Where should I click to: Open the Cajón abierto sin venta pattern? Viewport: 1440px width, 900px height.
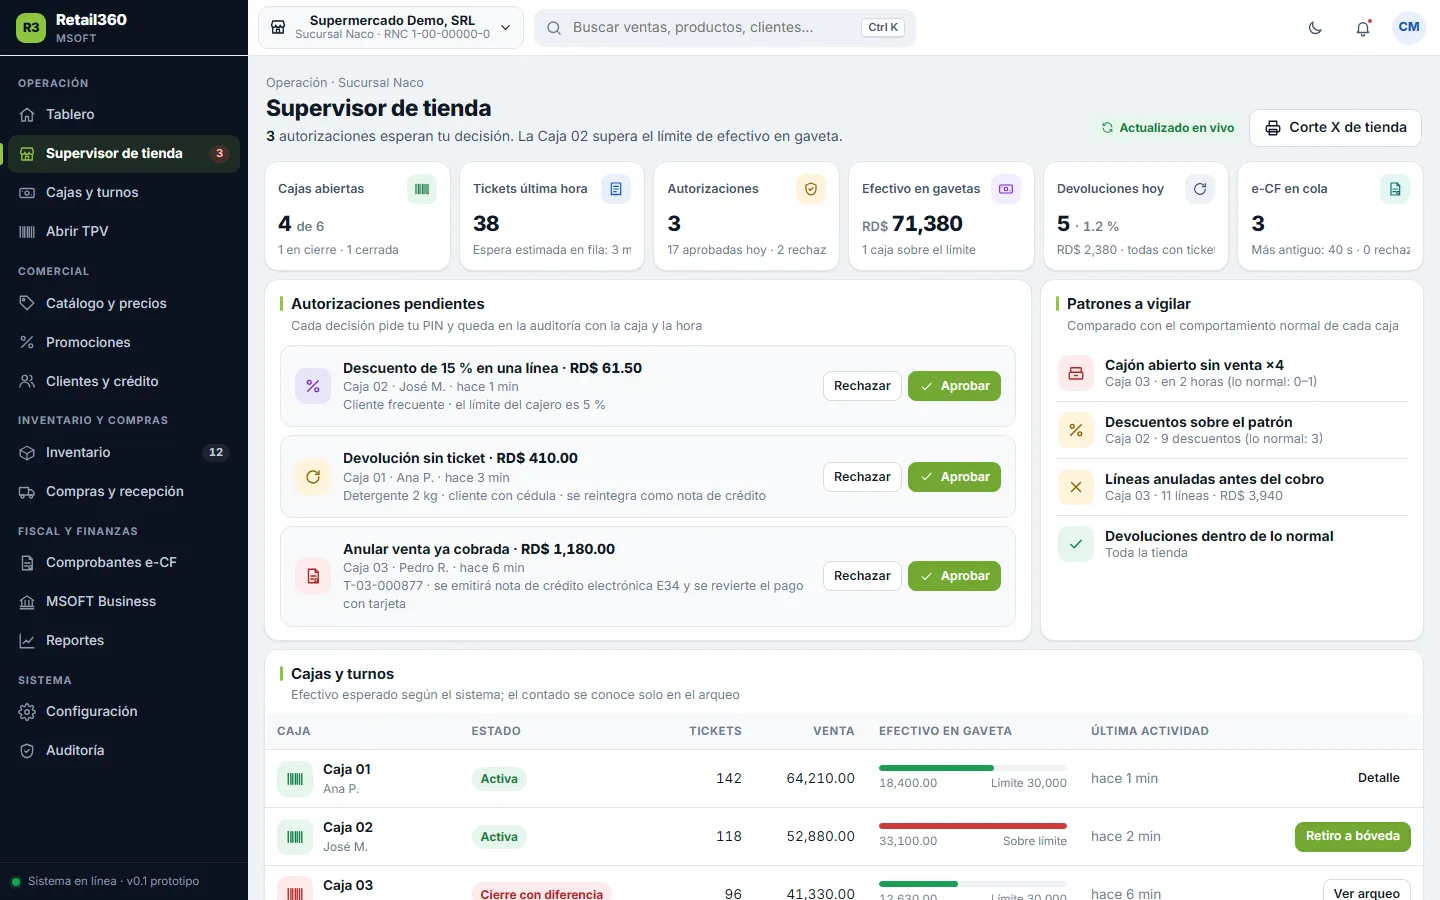pyautogui.click(x=1232, y=373)
